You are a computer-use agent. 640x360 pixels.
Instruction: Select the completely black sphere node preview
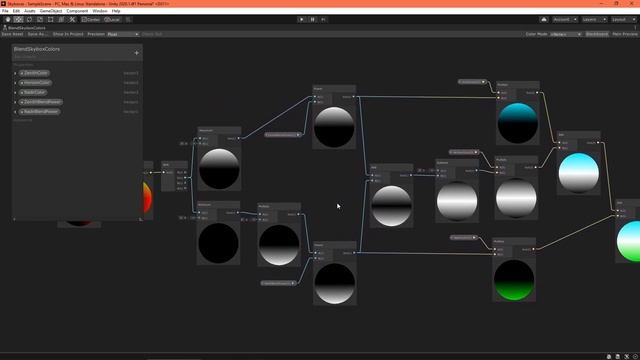coord(218,243)
